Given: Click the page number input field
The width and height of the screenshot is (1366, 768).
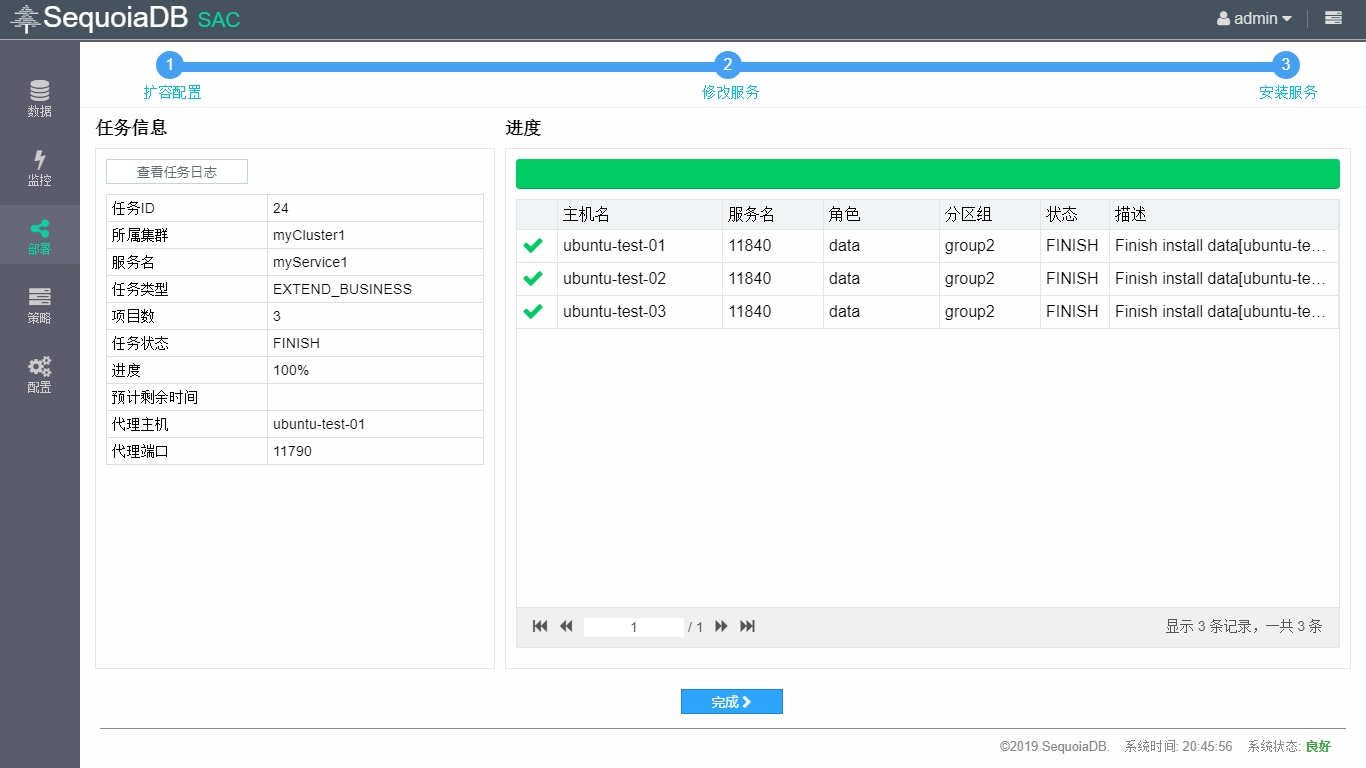Looking at the screenshot, I should click(x=634, y=627).
